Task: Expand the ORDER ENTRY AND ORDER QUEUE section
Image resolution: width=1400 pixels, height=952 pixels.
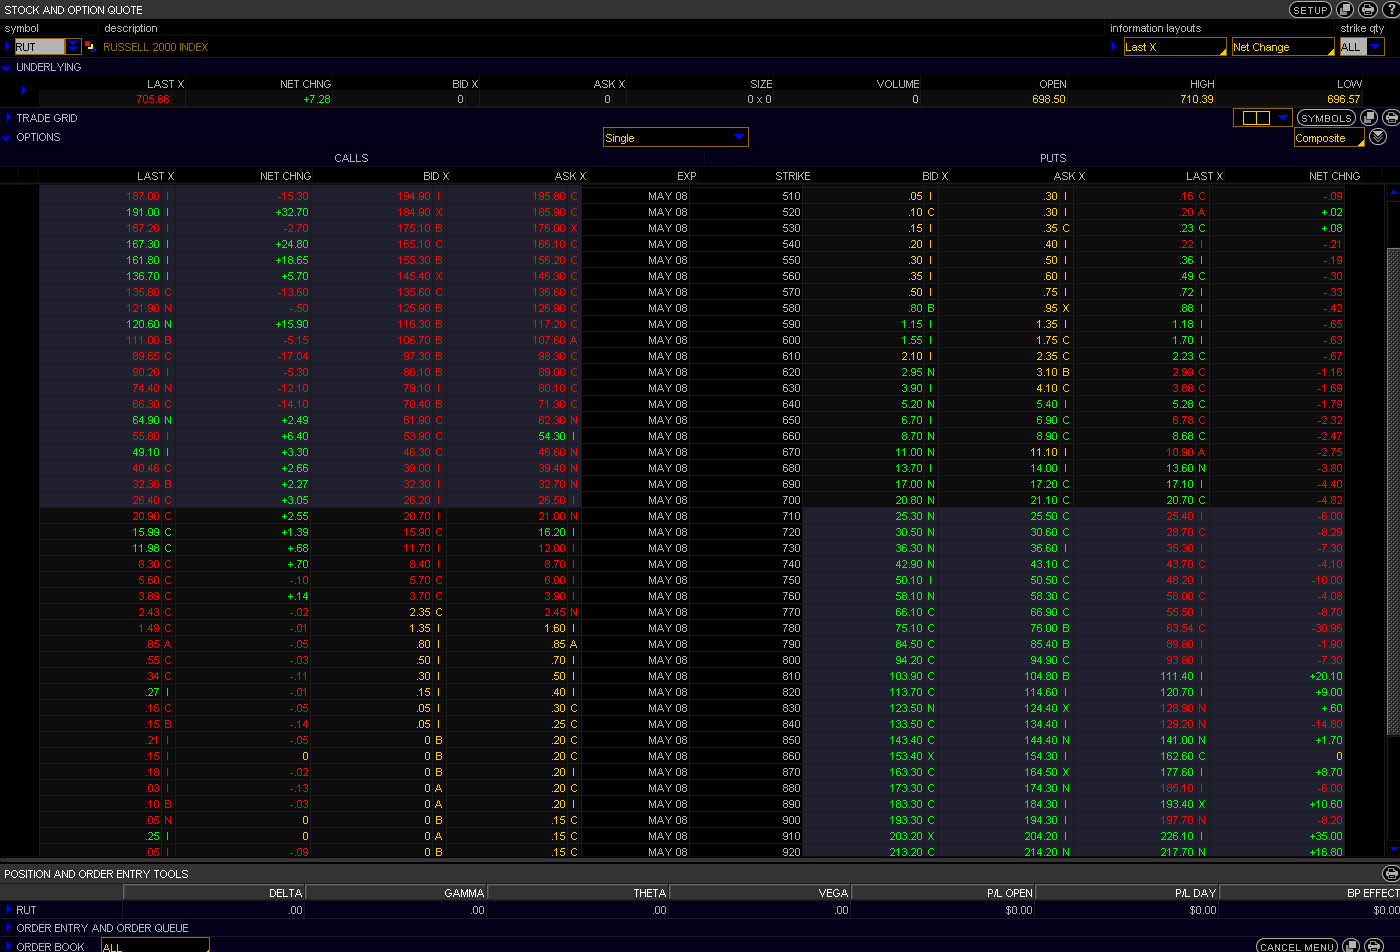Action: 8,928
